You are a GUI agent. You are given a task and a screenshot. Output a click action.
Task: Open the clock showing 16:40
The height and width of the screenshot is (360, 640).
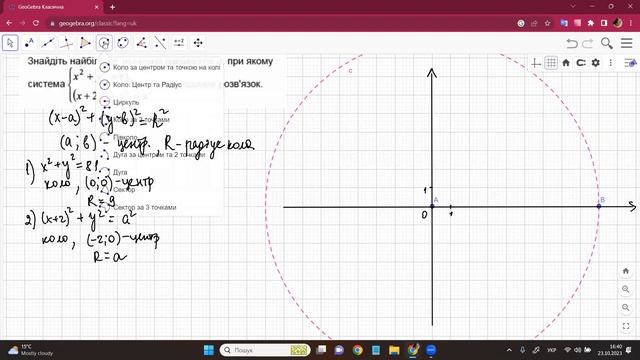pyautogui.click(x=610, y=350)
